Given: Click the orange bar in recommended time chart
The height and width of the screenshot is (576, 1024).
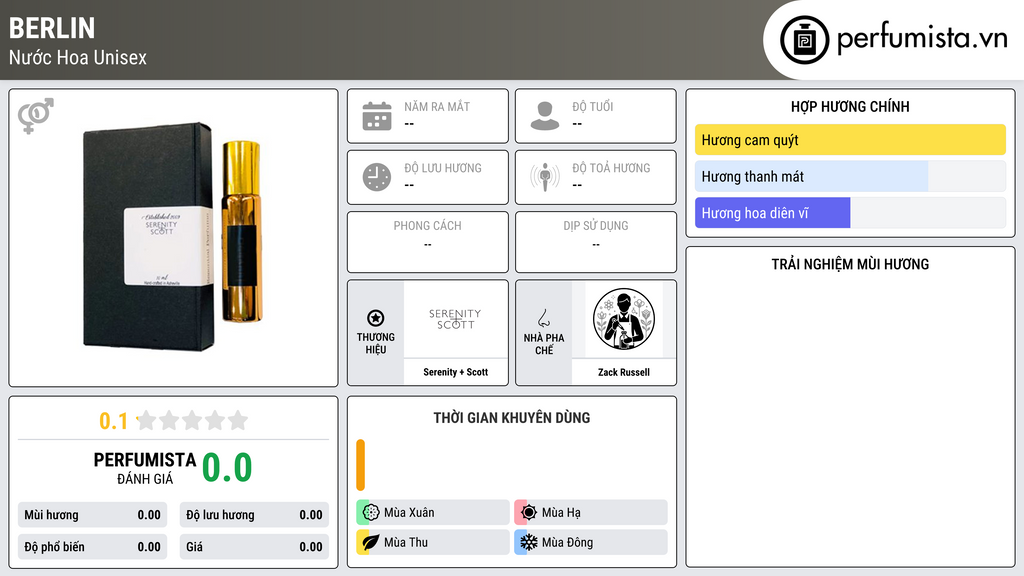Looking at the screenshot, I should coord(360,465).
